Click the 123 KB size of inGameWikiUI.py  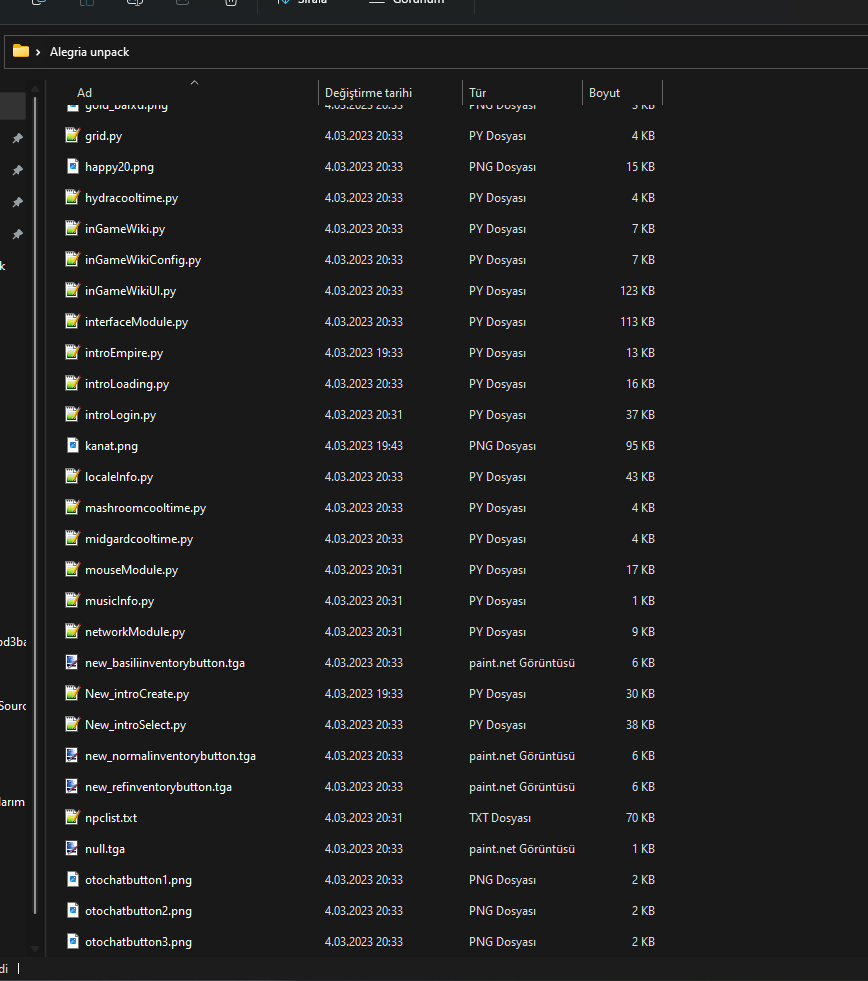pos(637,290)
